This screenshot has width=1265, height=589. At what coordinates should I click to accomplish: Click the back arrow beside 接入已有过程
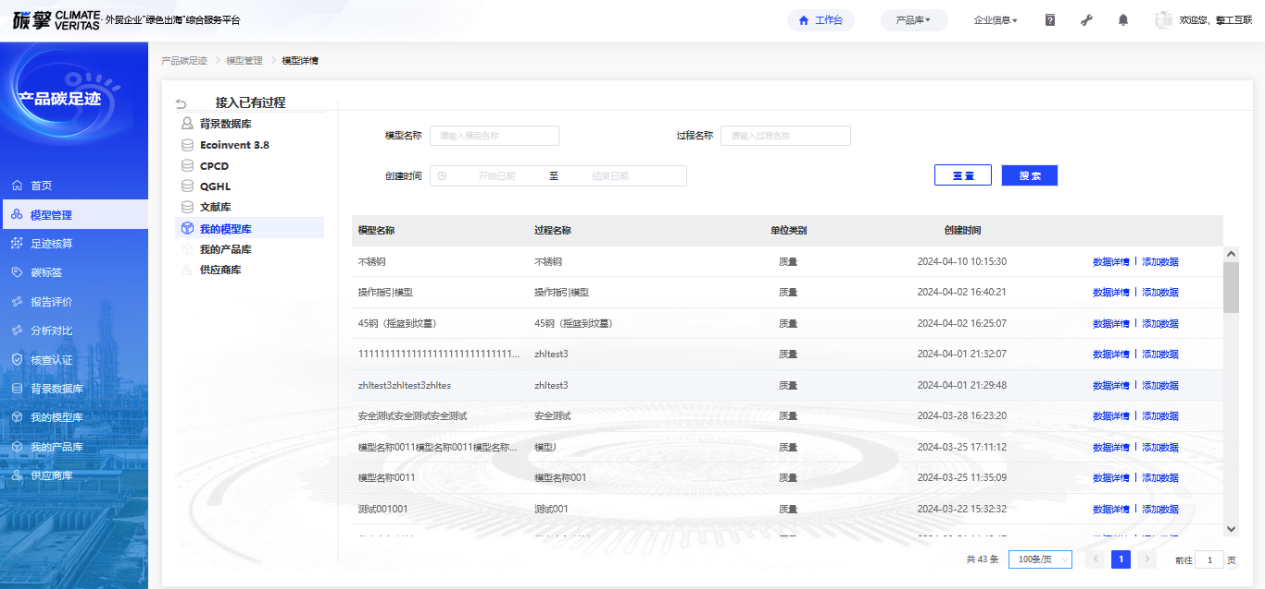[x=181, y=104]
